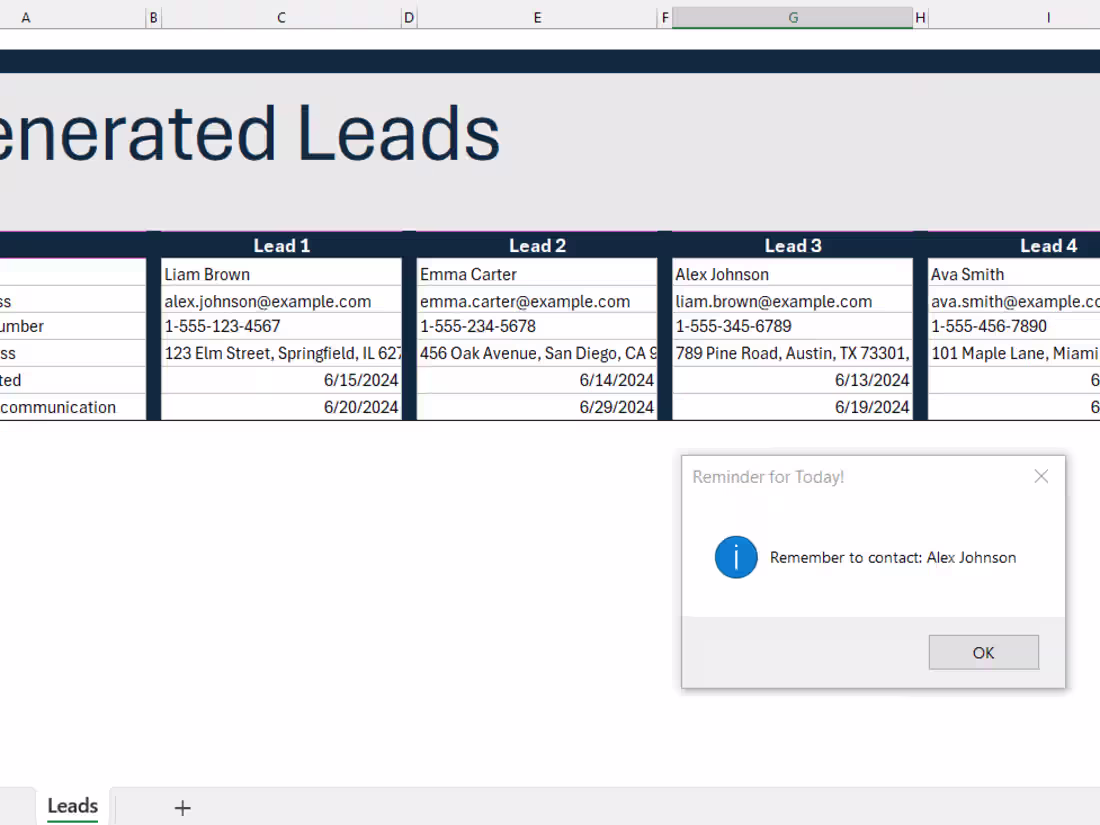Select the 6/15/2024 date under Lead 1
1100x825 pixels.
(281, 380)
